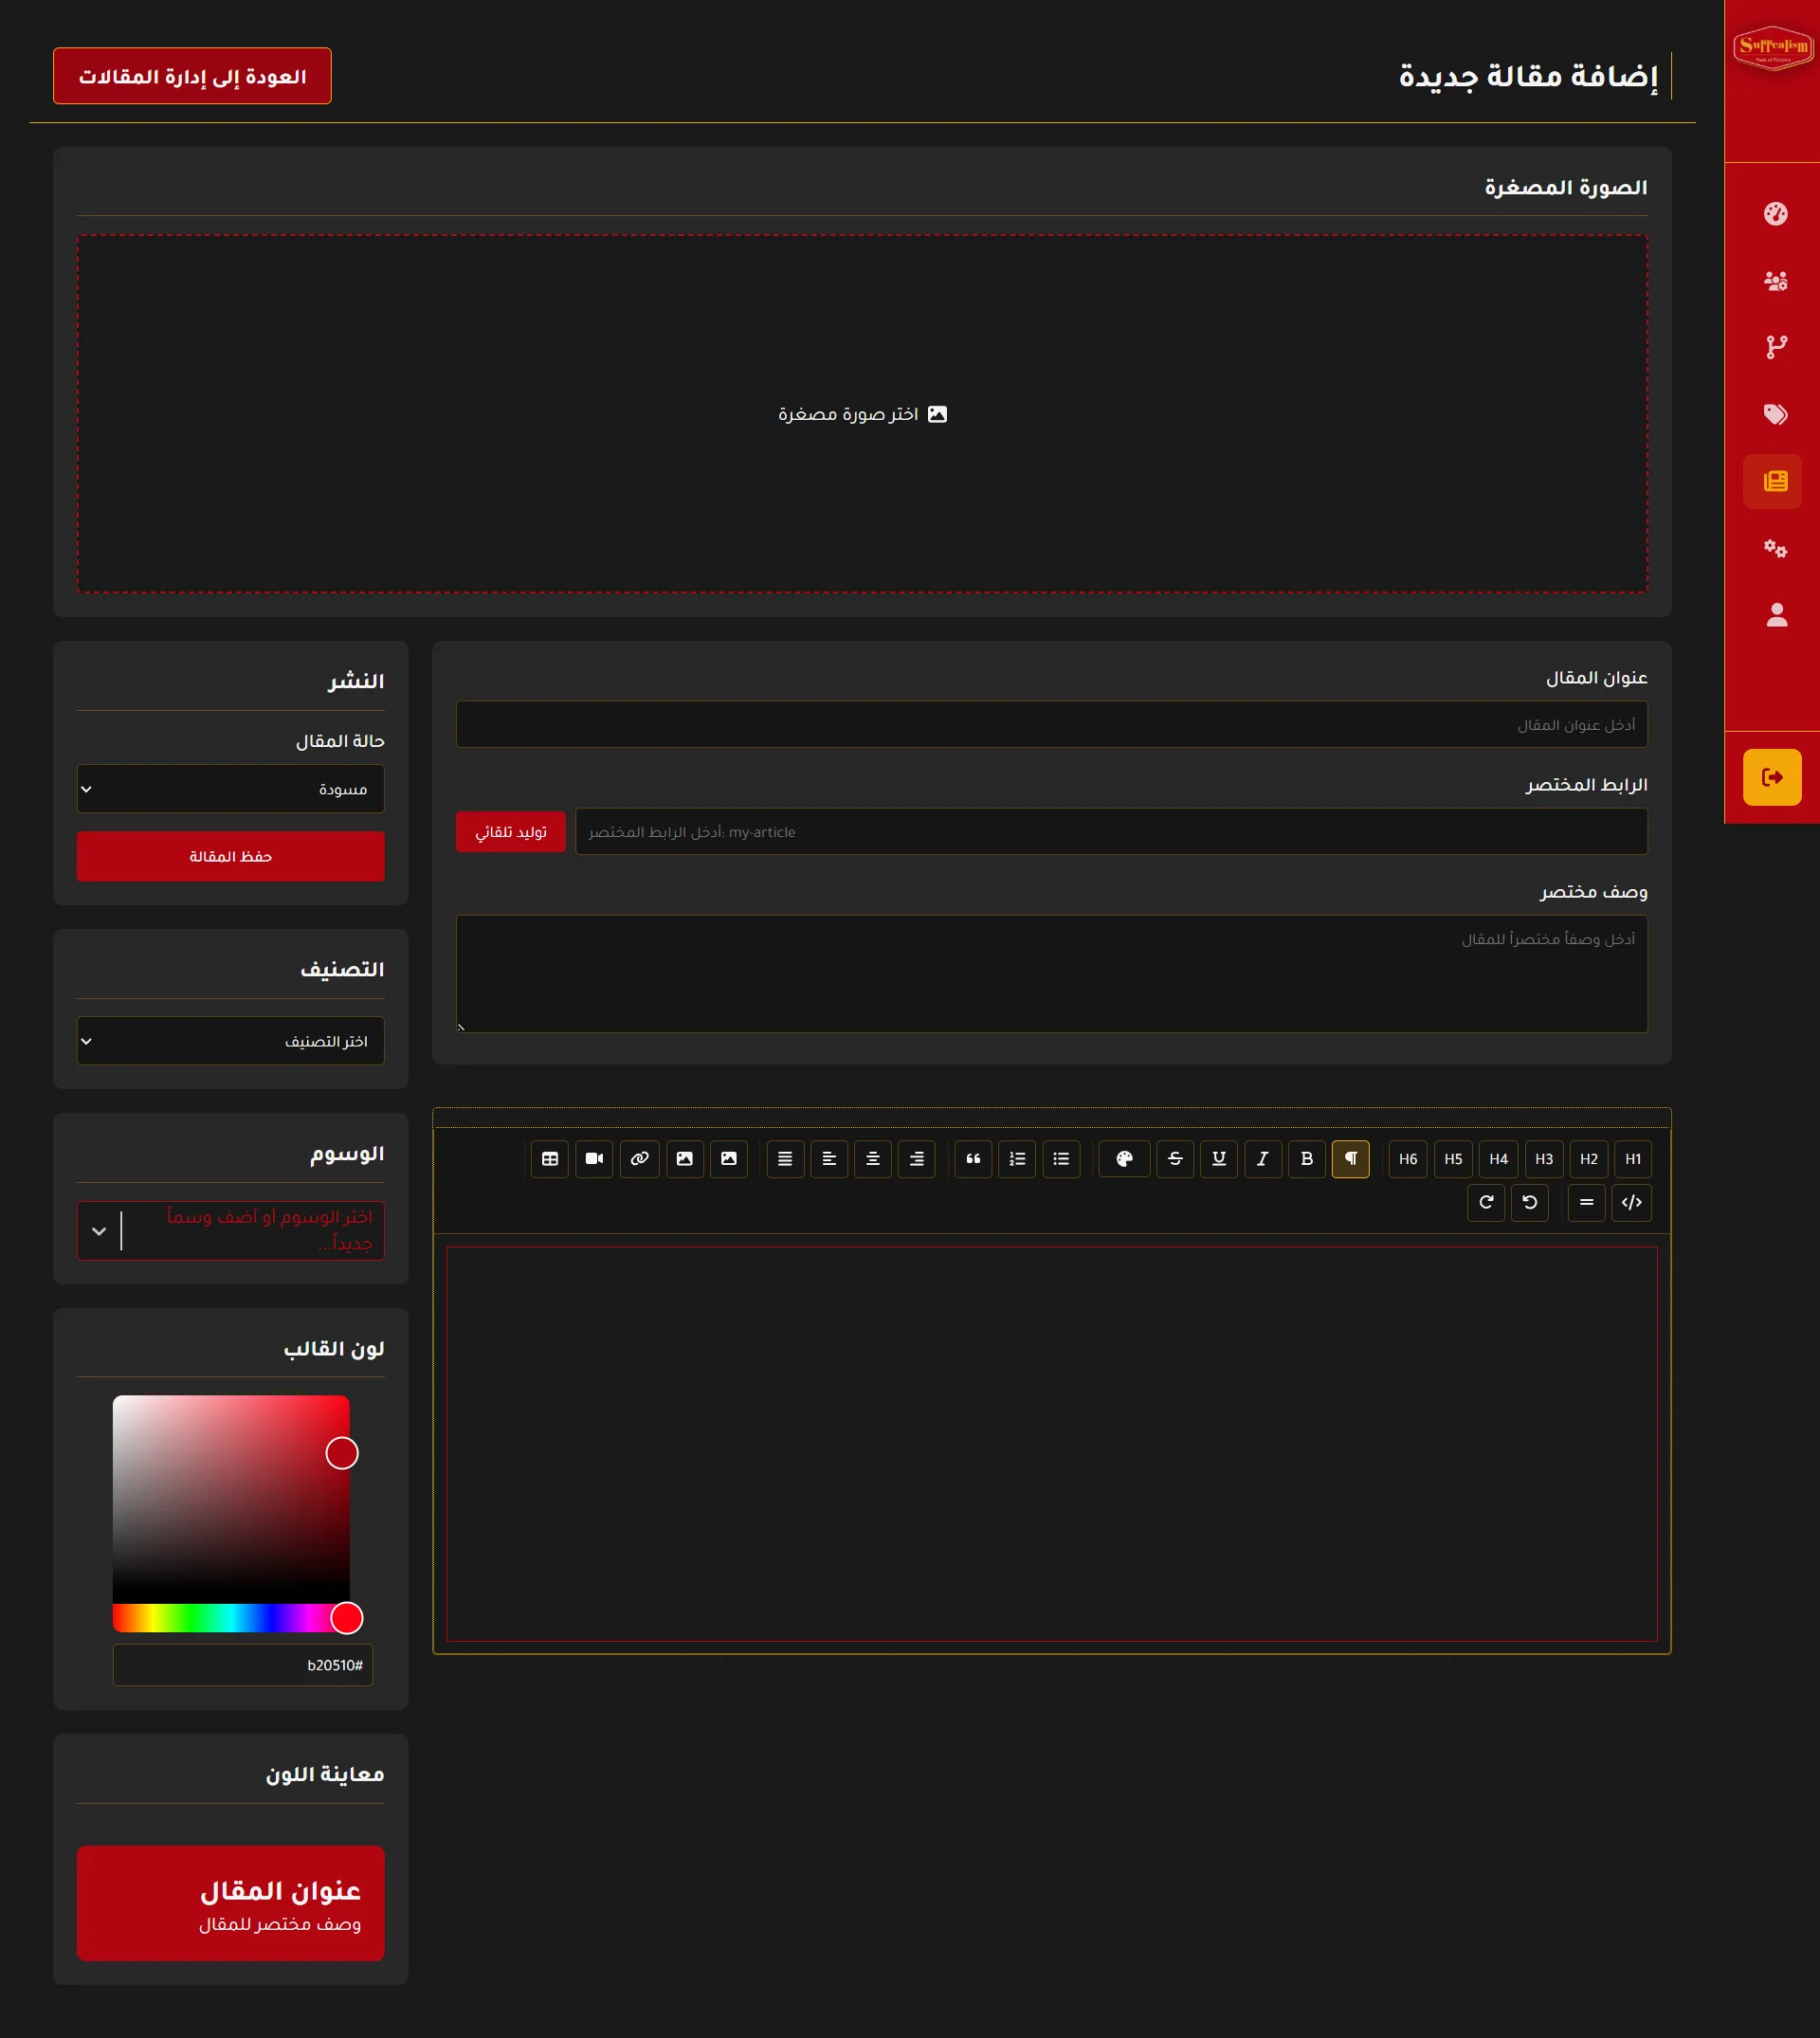Toggle italic formatting
This screenshot has width=1820, height=2038.
click(x=1263, y=1159)
